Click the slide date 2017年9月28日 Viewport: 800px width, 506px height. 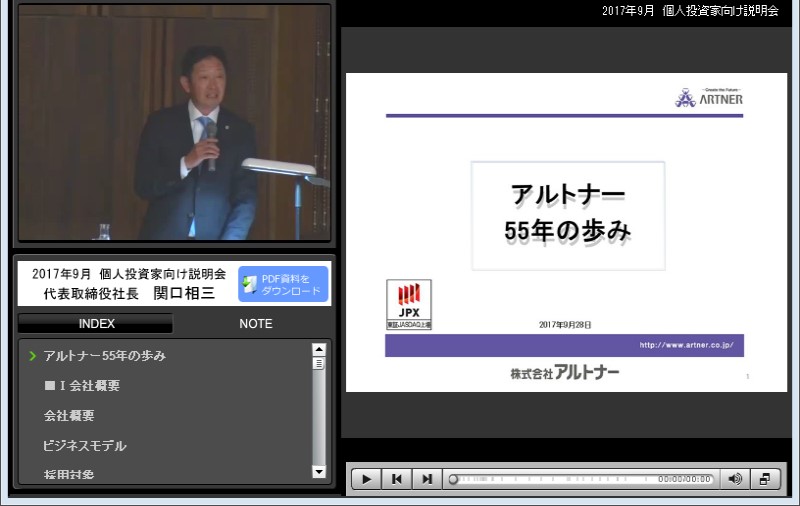(565, 325)
